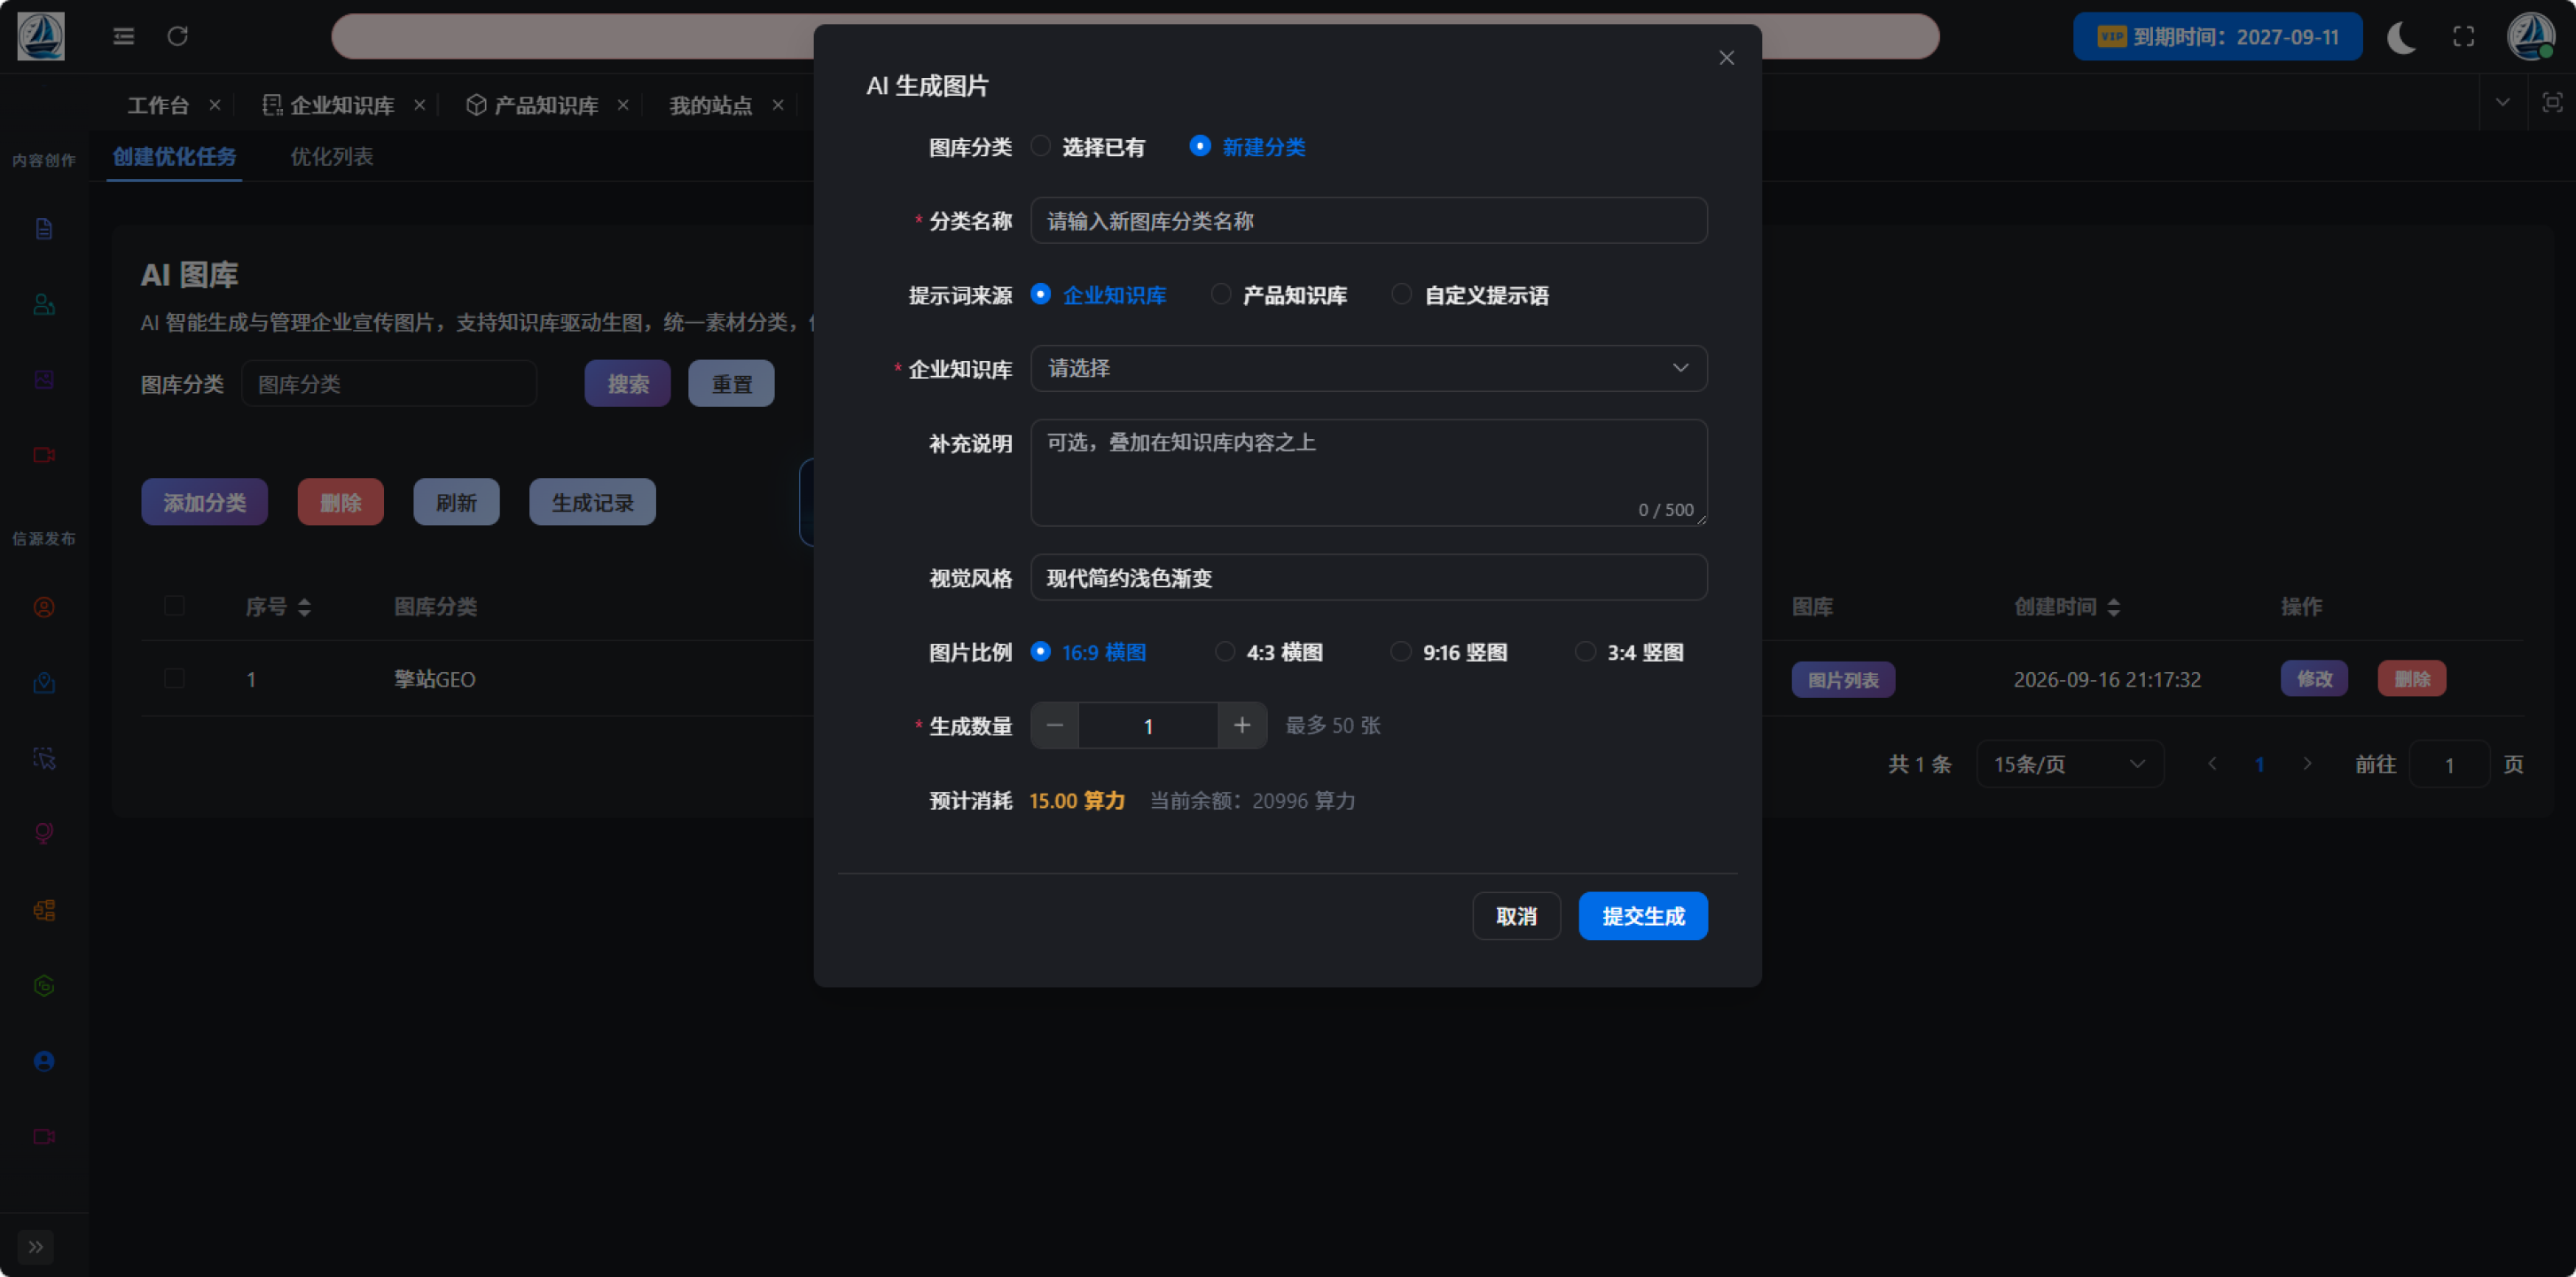Click the document icon in sidebar
Viewport: 2576px width, 1277px height.
[x=44, y=229]
